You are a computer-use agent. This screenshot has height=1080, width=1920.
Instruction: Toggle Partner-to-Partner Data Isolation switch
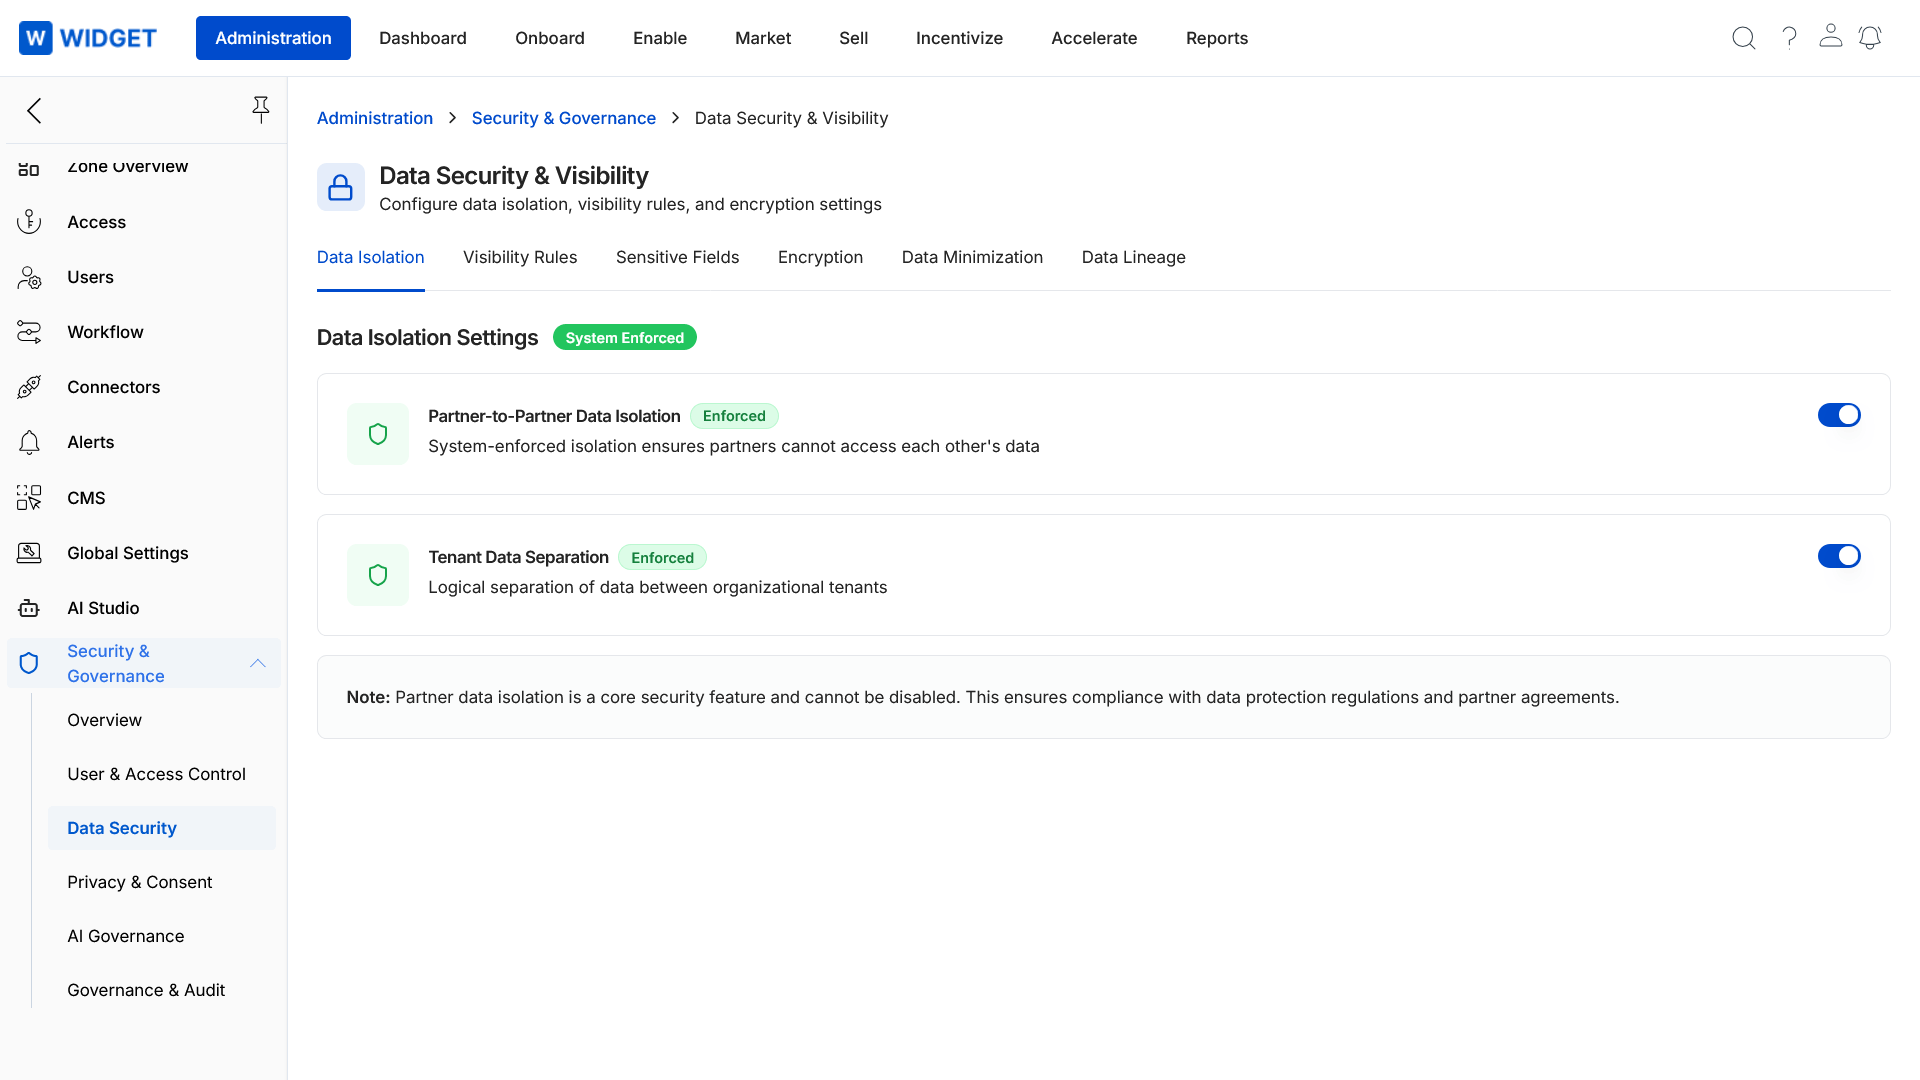pyautogui.click(x=1838, y=415)
